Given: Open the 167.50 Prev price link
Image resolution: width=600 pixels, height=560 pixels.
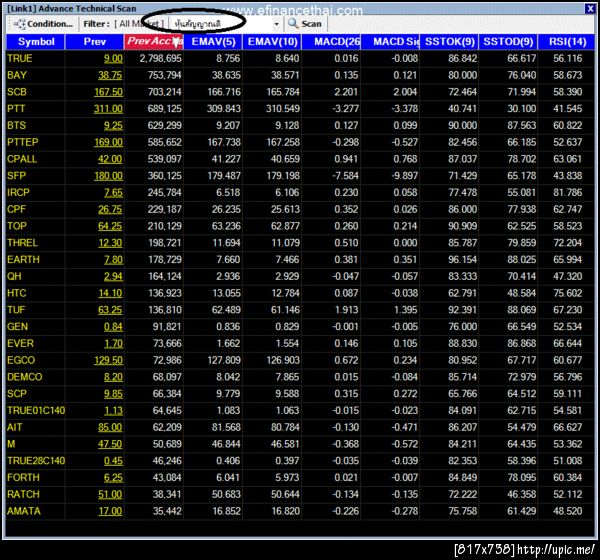Looking at the screenshot, I should [108, 93].
